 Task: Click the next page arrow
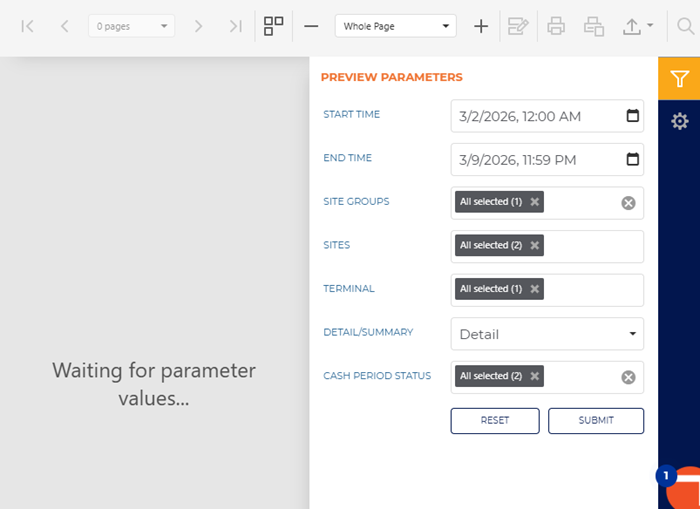tap(198, 26)
